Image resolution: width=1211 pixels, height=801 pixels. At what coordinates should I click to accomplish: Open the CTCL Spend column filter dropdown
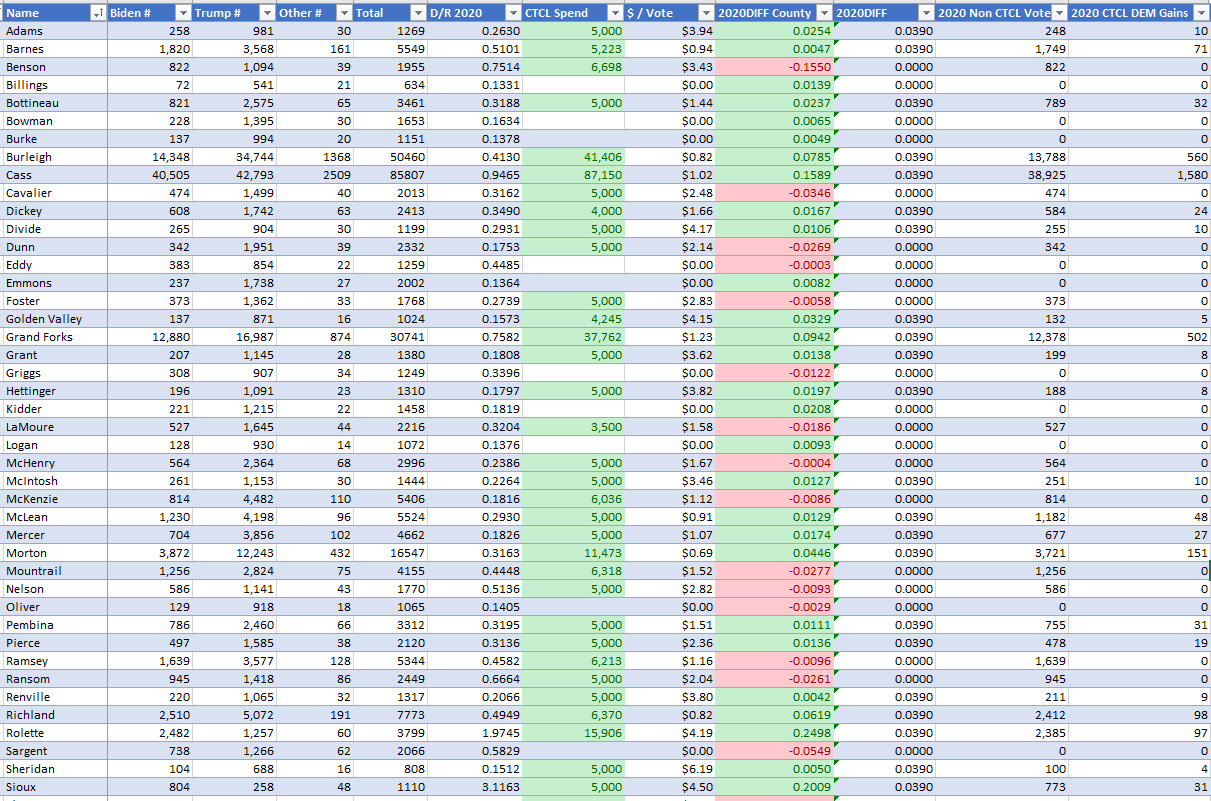[x=615, y=13]
